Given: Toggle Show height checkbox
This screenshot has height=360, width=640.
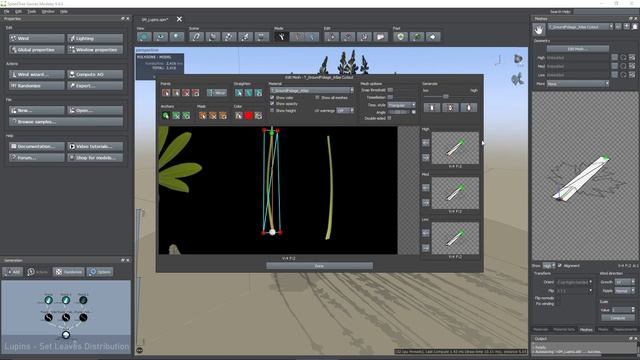Looking at the screenshot, I should (272, 110).
